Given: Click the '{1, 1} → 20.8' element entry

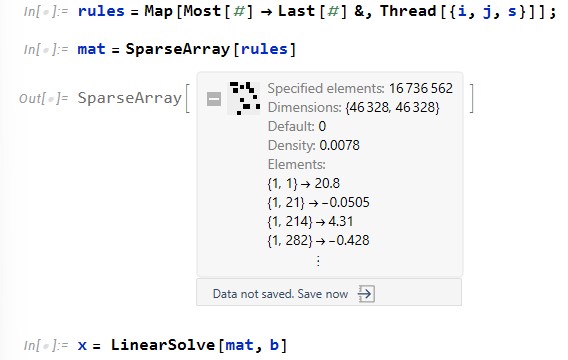Looking at the screenshot, I should [304, 183].
